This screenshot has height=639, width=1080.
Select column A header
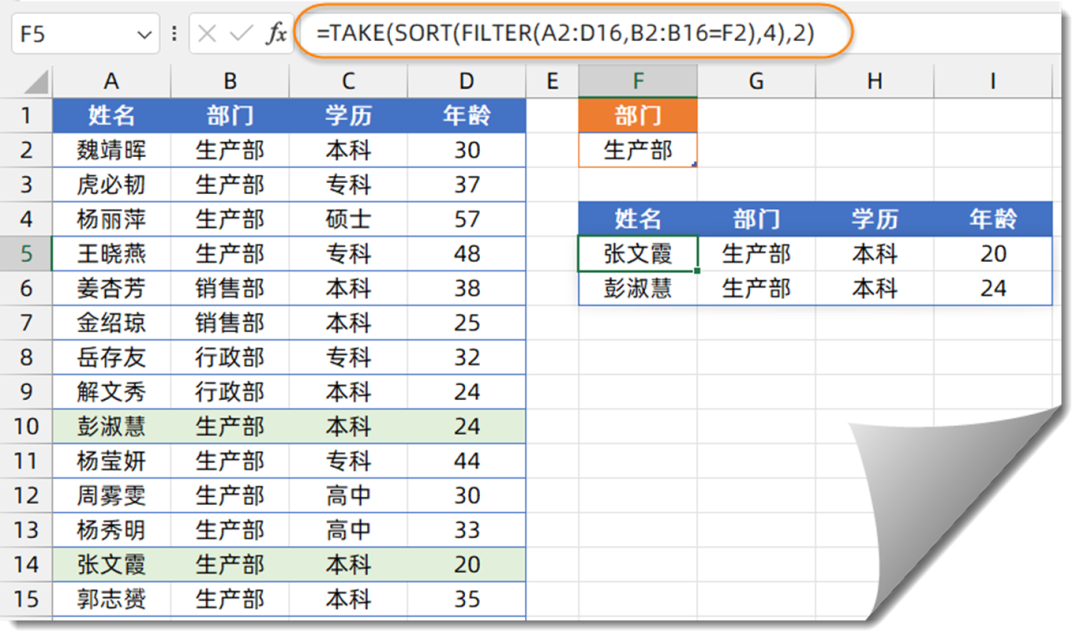[111, 82]
